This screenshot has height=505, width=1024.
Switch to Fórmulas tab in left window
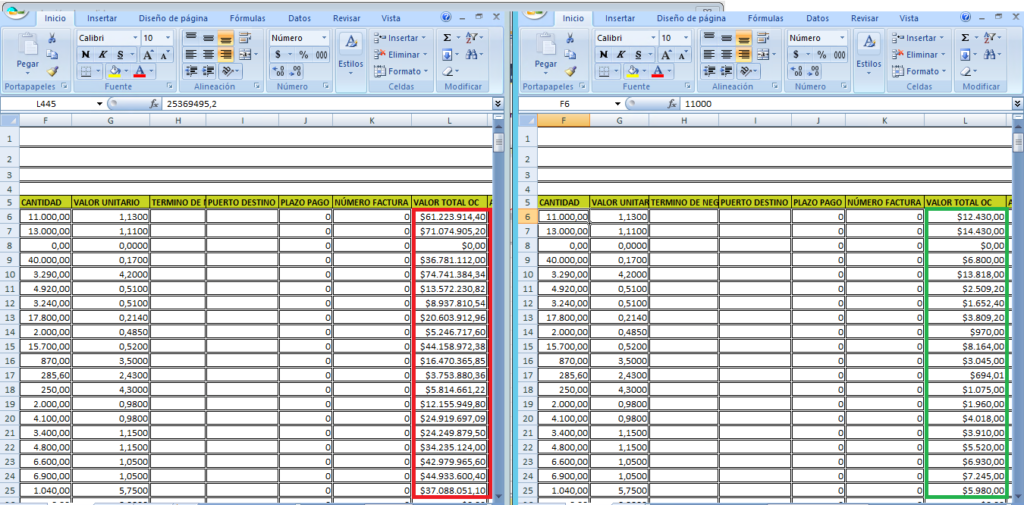point(247,18)
